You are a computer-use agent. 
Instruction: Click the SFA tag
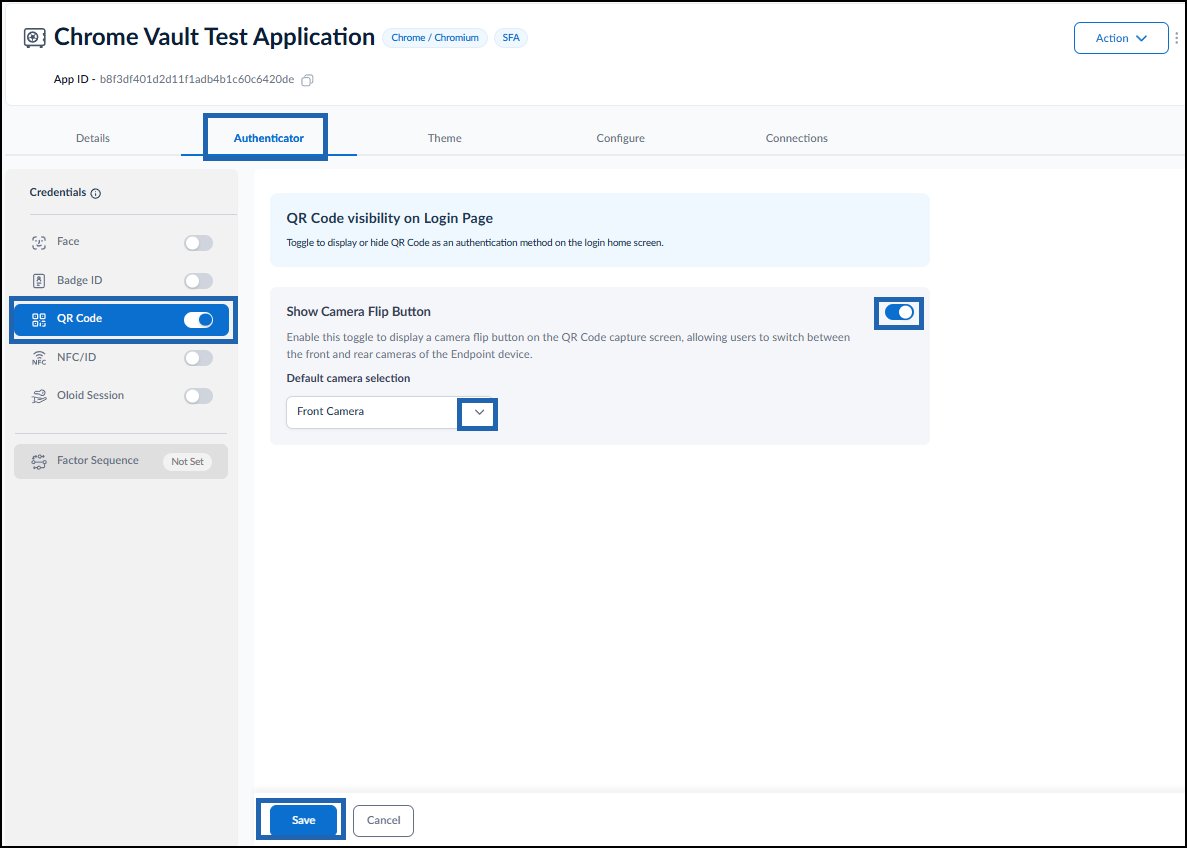(x=511, y=38)
